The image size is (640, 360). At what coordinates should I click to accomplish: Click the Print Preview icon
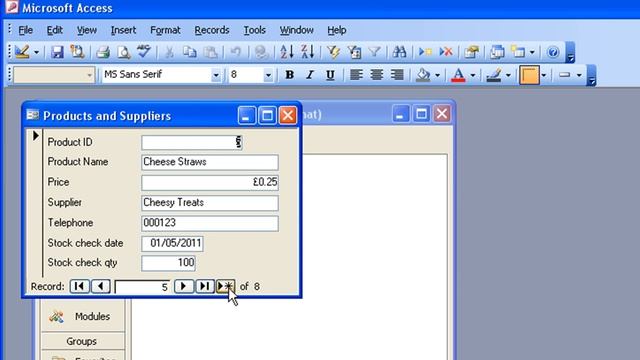tap(123, 52)
